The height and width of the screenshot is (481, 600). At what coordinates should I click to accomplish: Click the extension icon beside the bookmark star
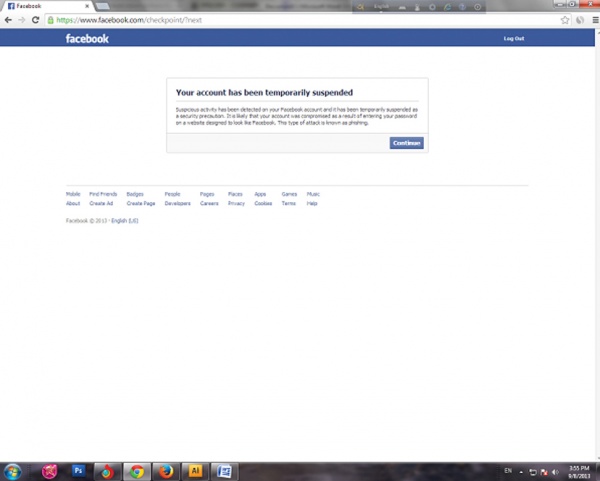coord(580,20)
